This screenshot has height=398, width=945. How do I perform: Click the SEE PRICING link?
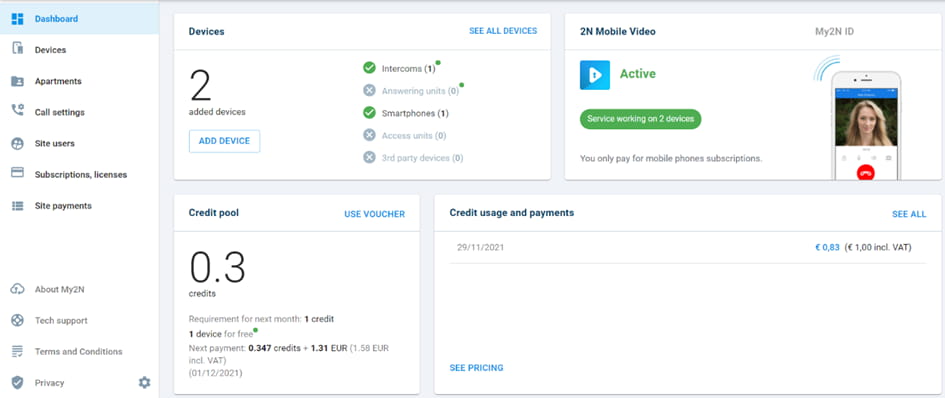476,367
